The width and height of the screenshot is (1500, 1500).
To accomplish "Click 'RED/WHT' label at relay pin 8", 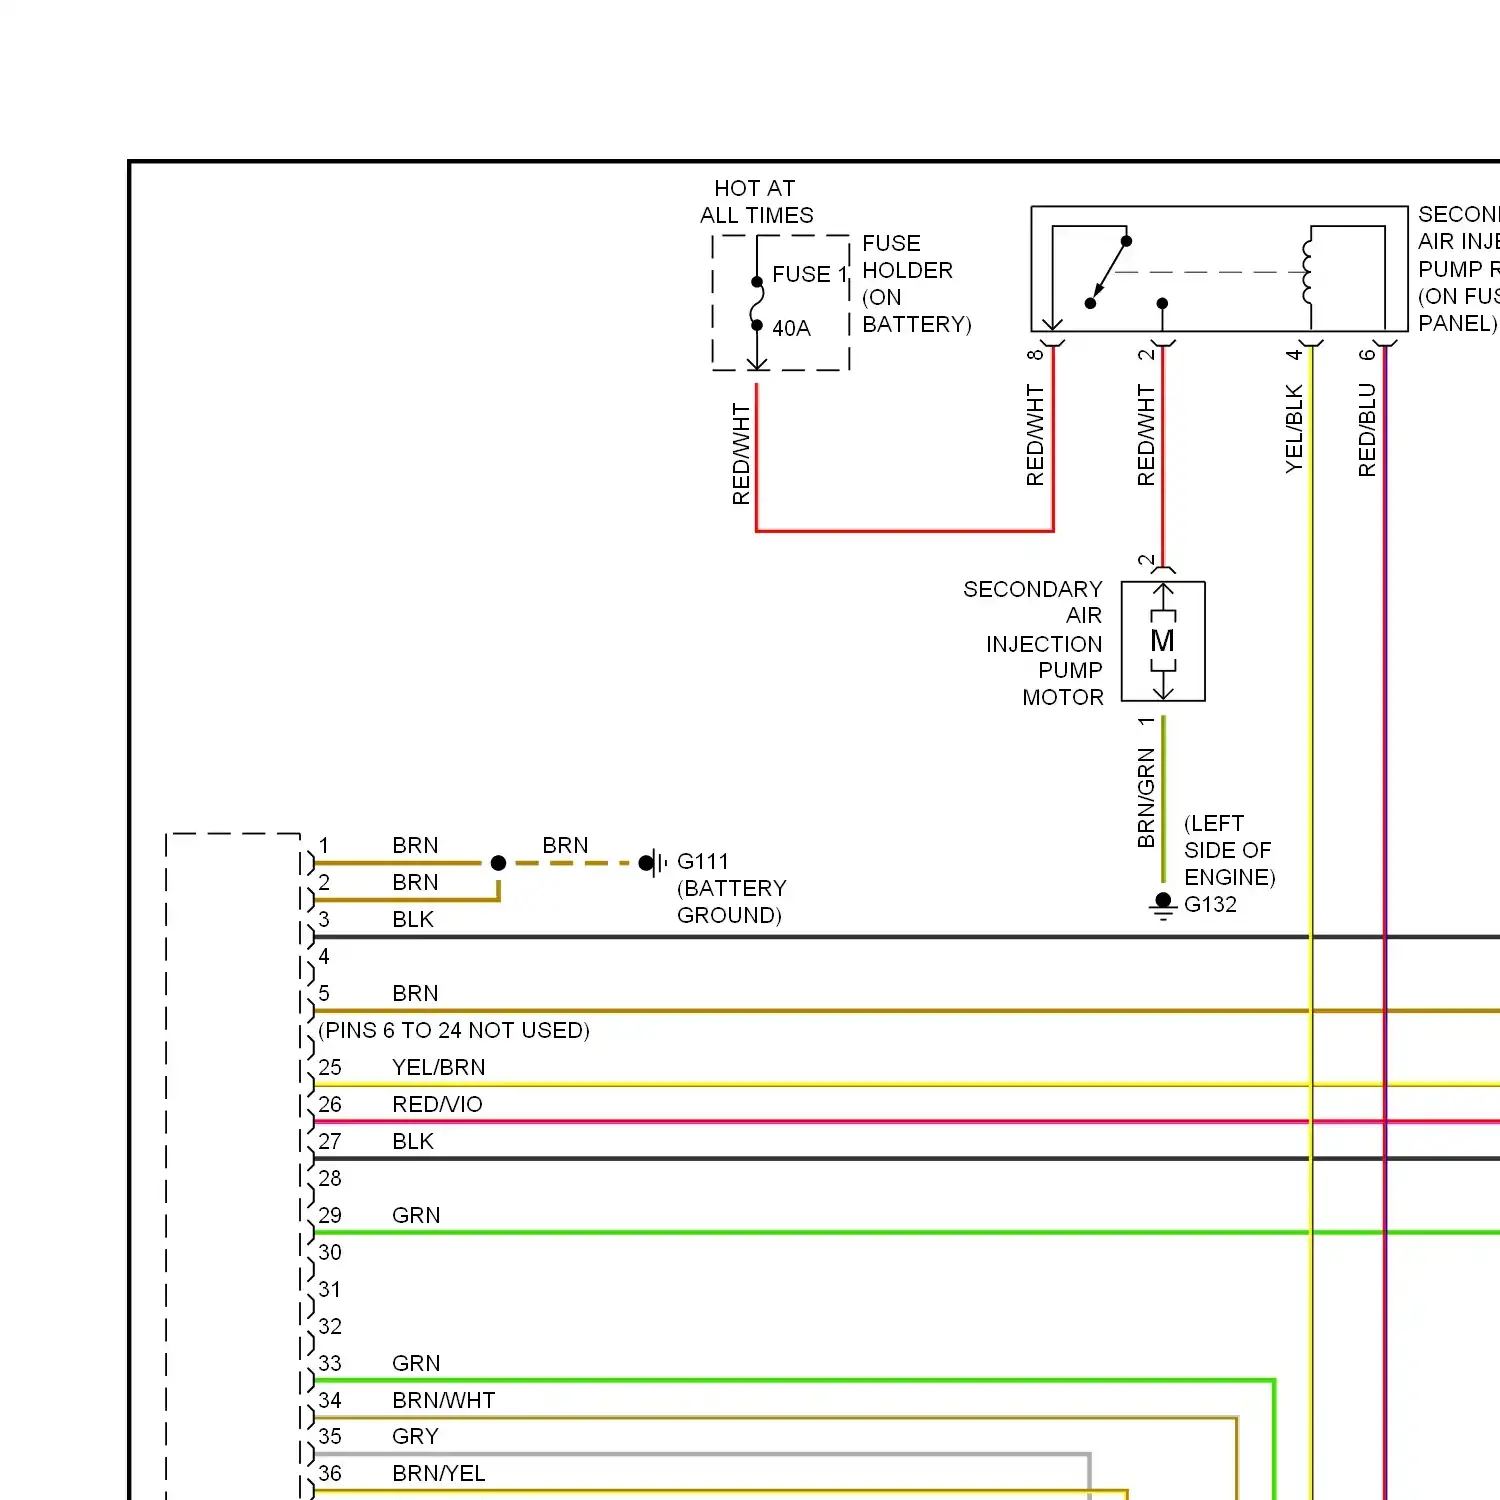I will pyautogui.click(x=1035, y=436).
